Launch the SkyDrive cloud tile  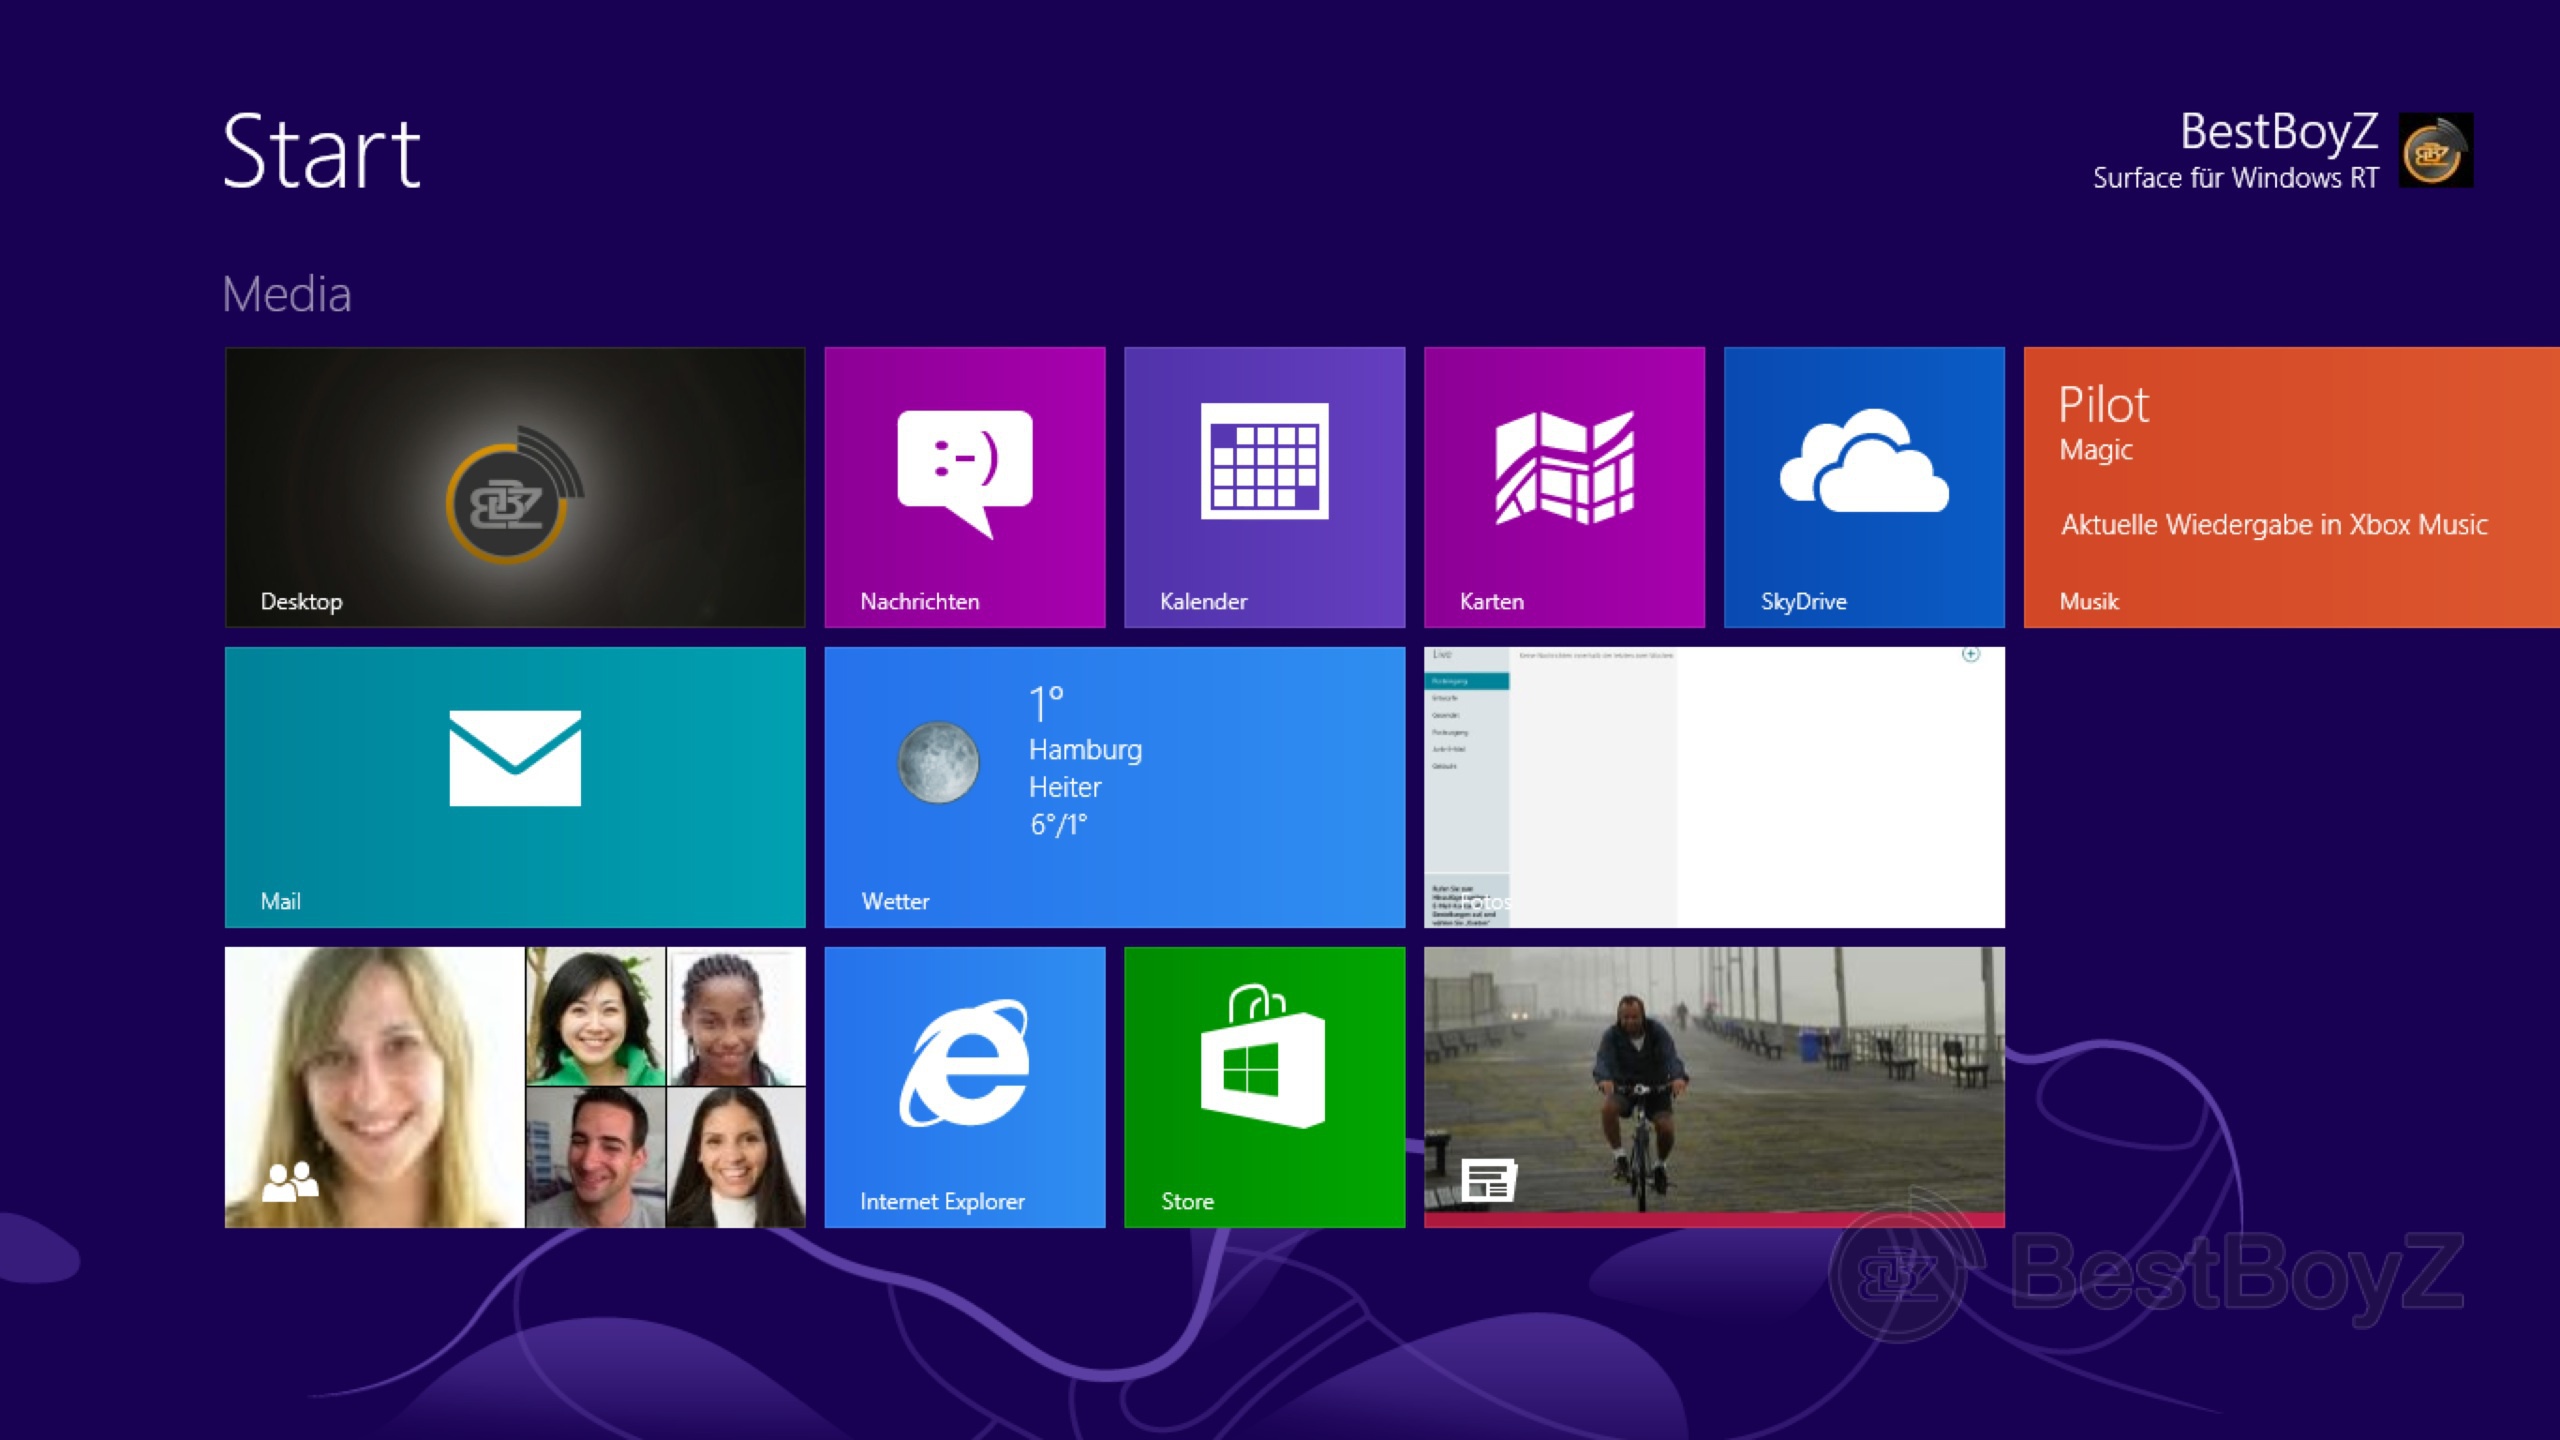point(1864,487)
